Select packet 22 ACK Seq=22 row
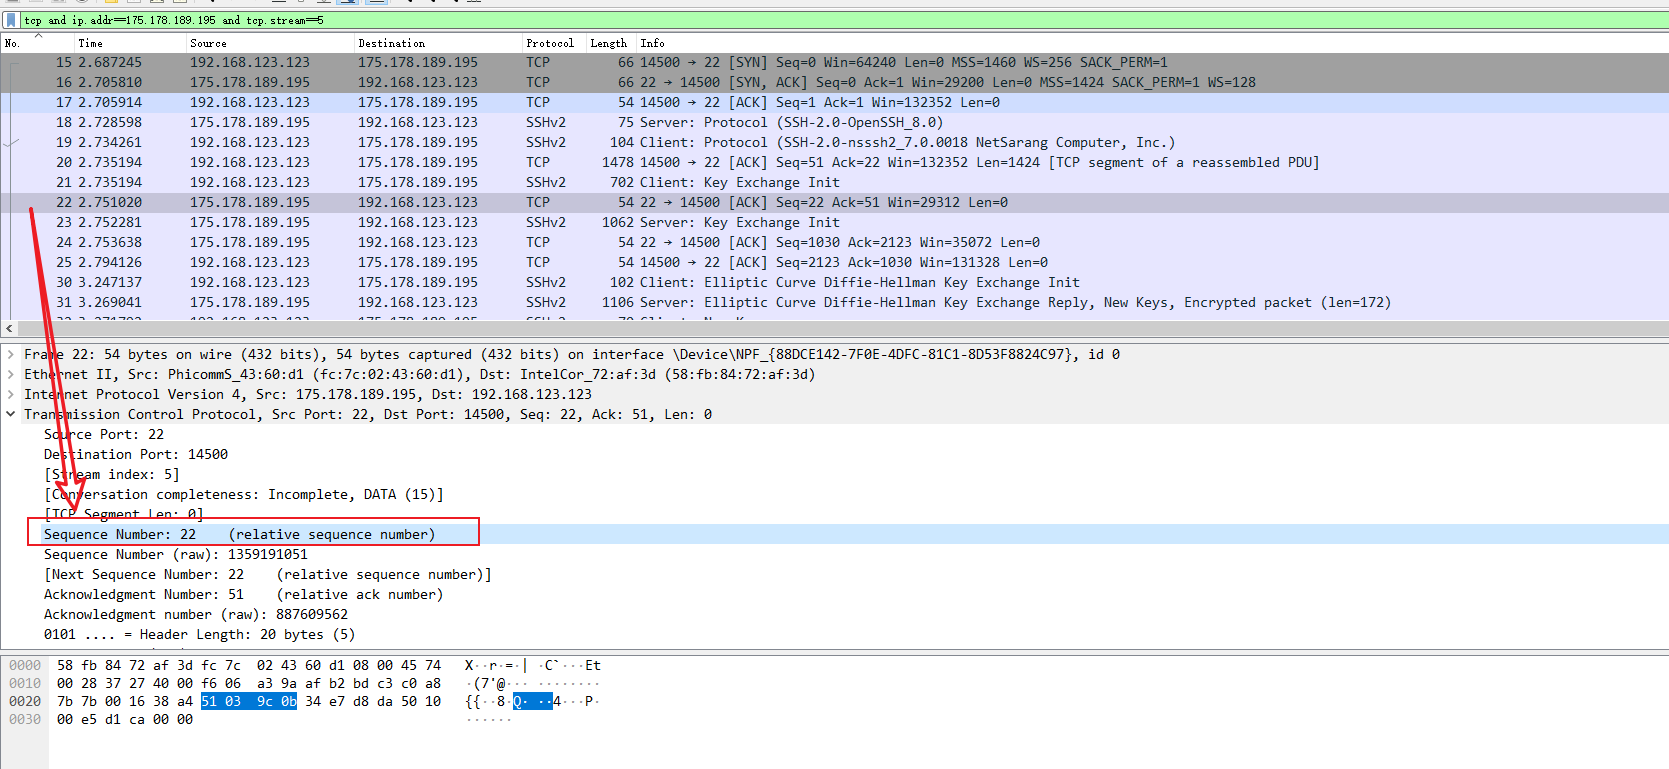 (834, 202)
